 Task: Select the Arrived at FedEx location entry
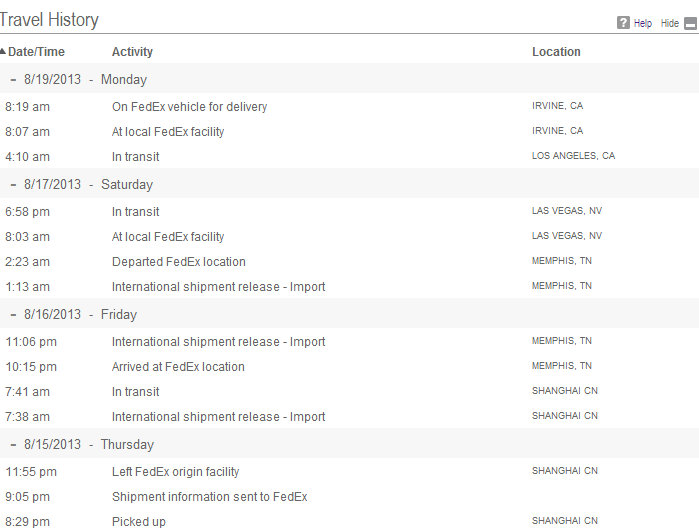pos(178,367)
